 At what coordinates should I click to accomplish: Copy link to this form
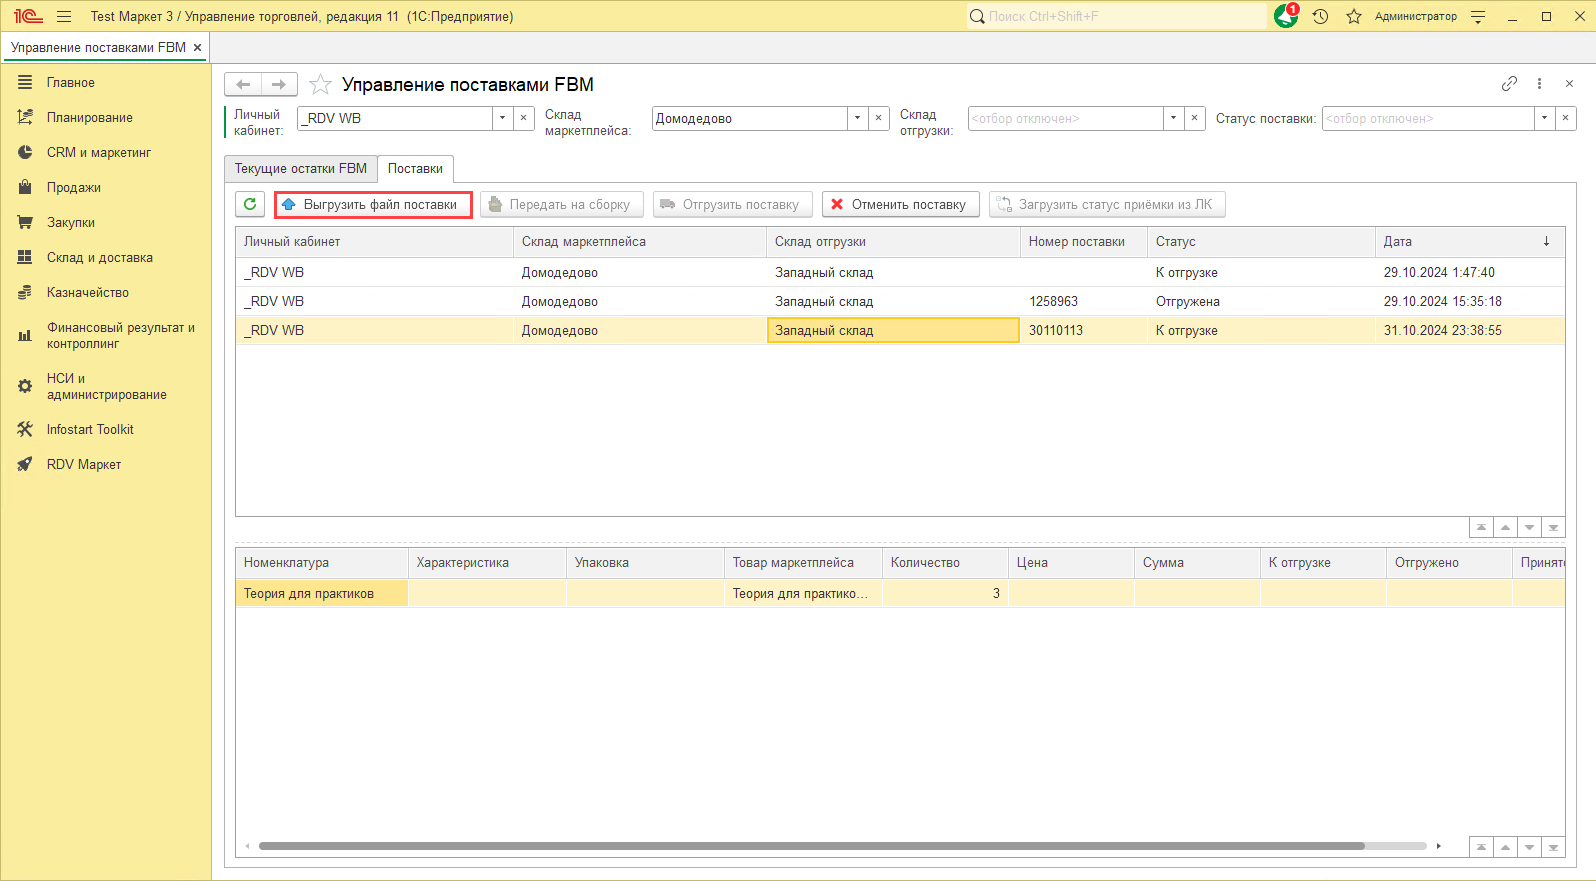(x=1509, y=84)
